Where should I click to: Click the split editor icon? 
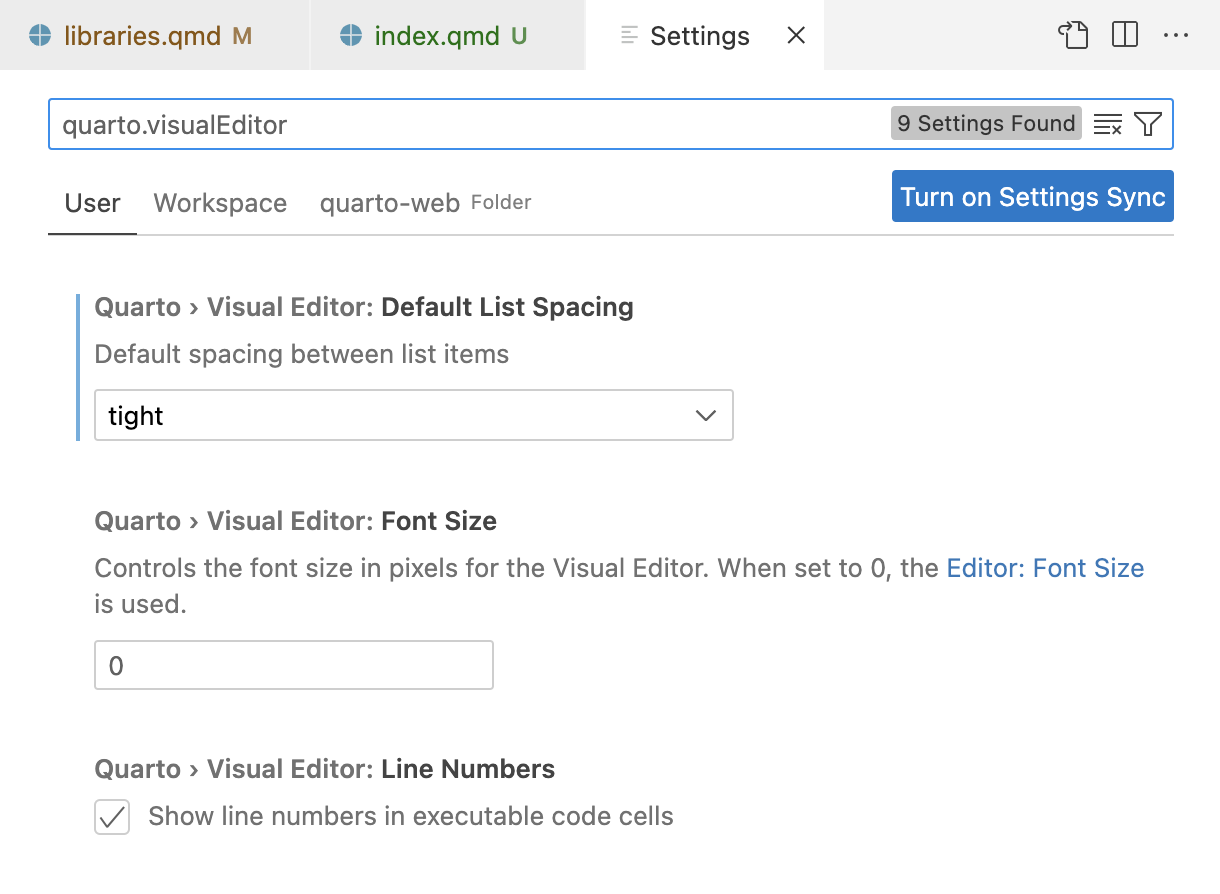[1125, 36]
